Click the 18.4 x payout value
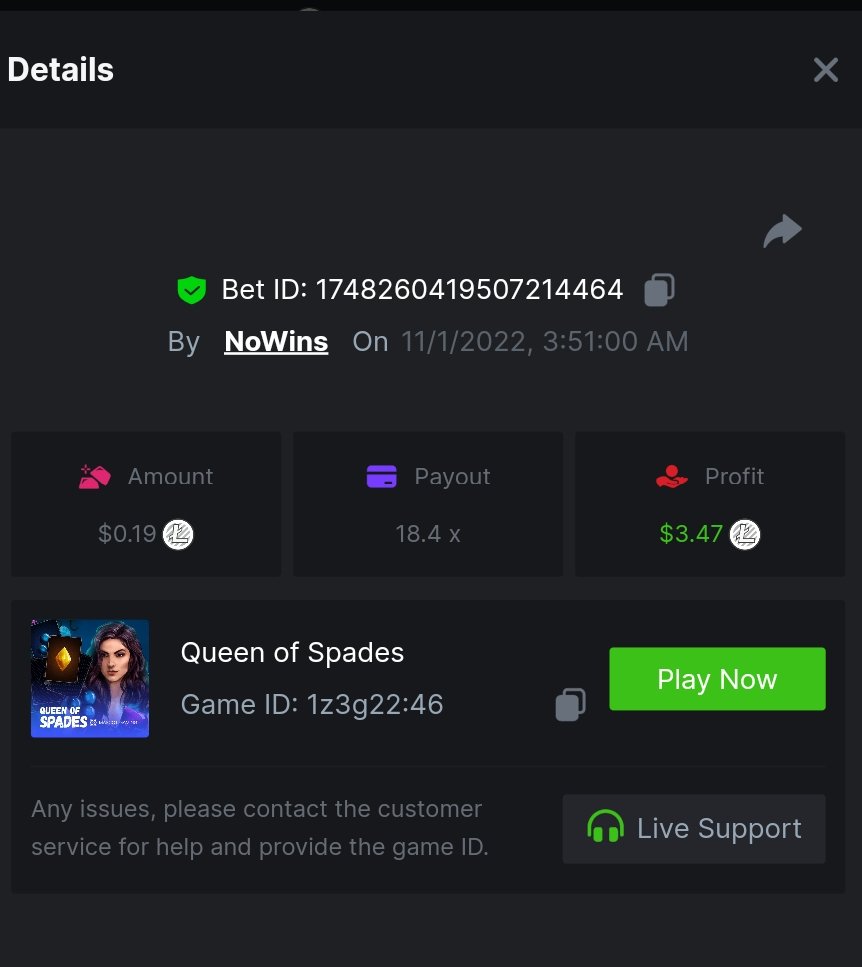 tap(427, 534)
